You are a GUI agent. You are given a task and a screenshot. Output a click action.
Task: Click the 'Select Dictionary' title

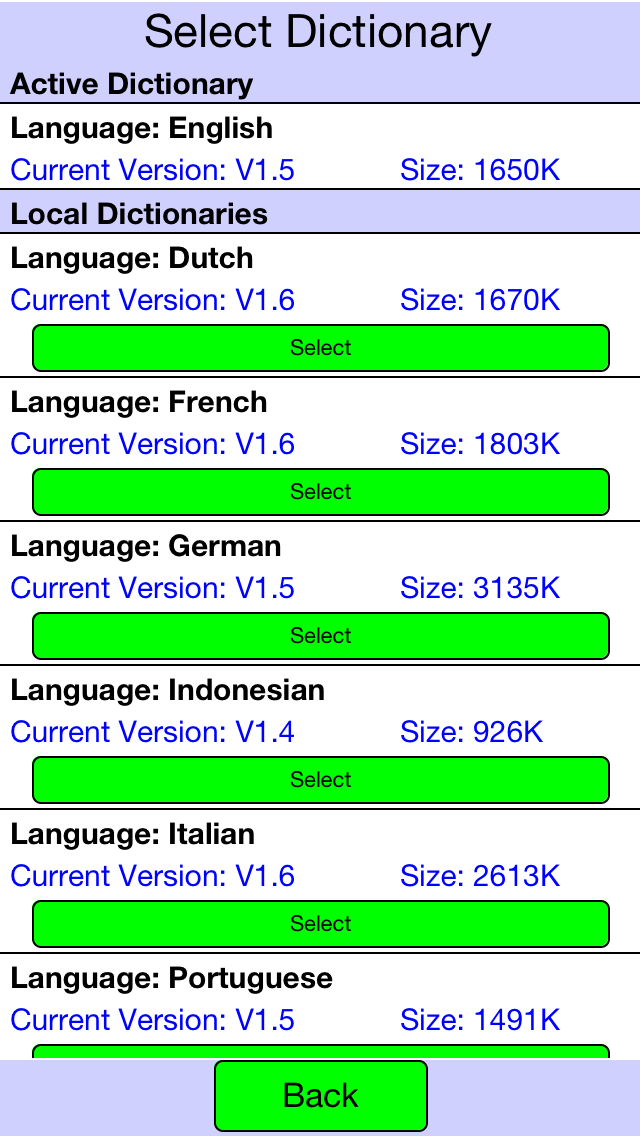point(318,33)
